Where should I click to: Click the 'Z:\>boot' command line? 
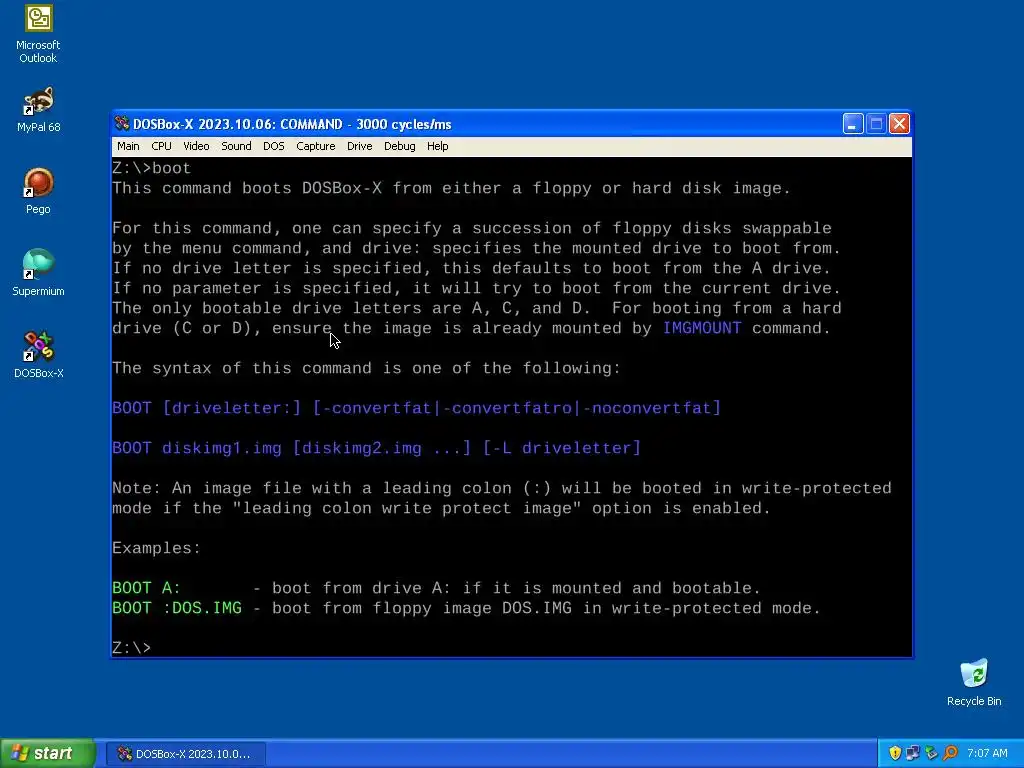coord(152,168)
